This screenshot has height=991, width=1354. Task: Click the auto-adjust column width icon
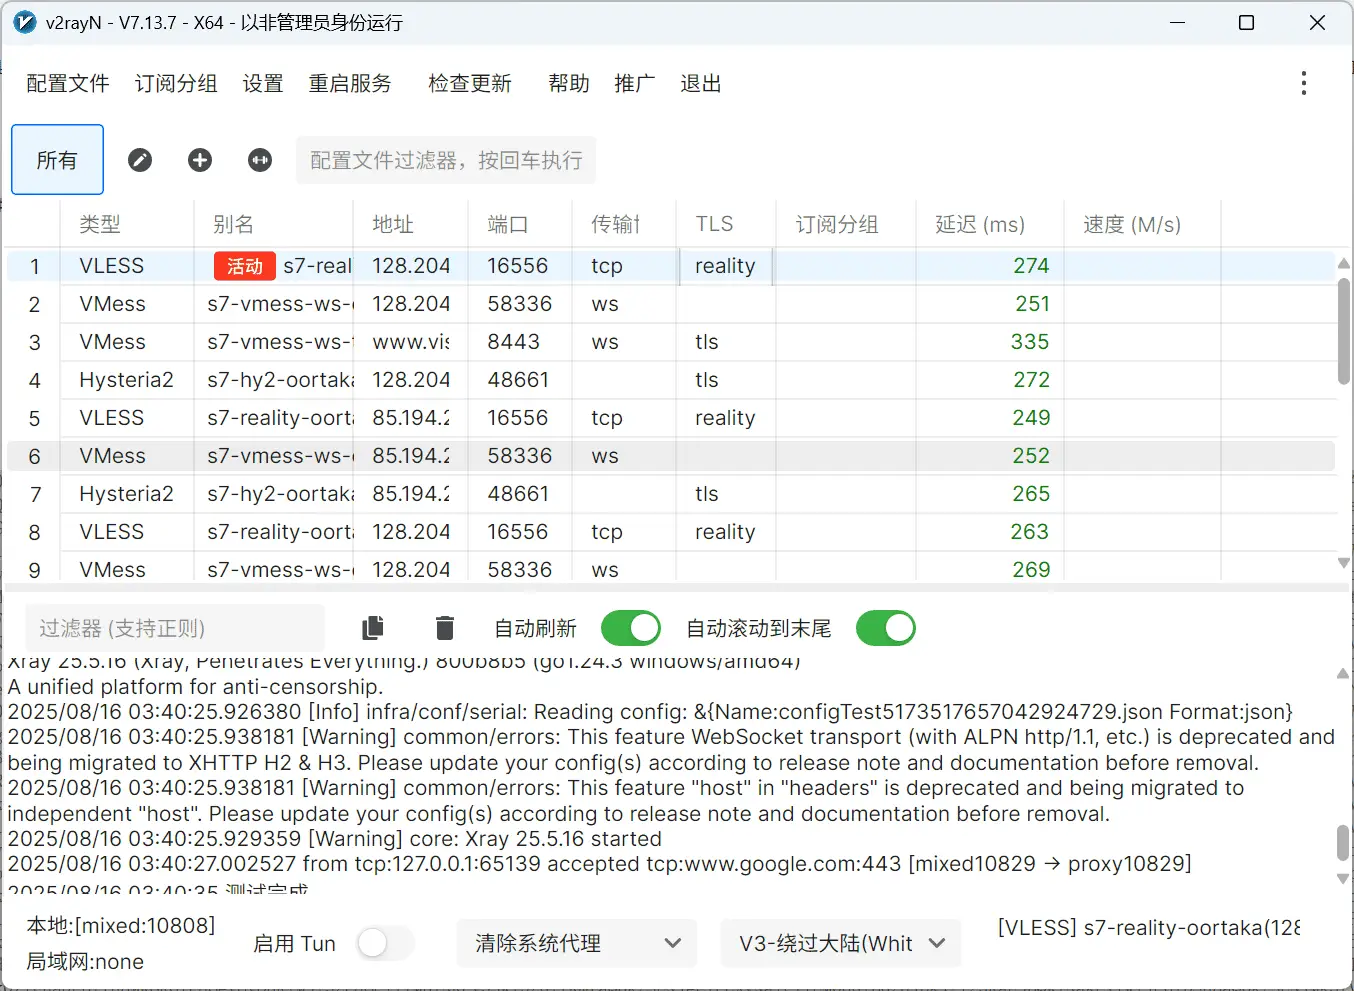(260, 160)
